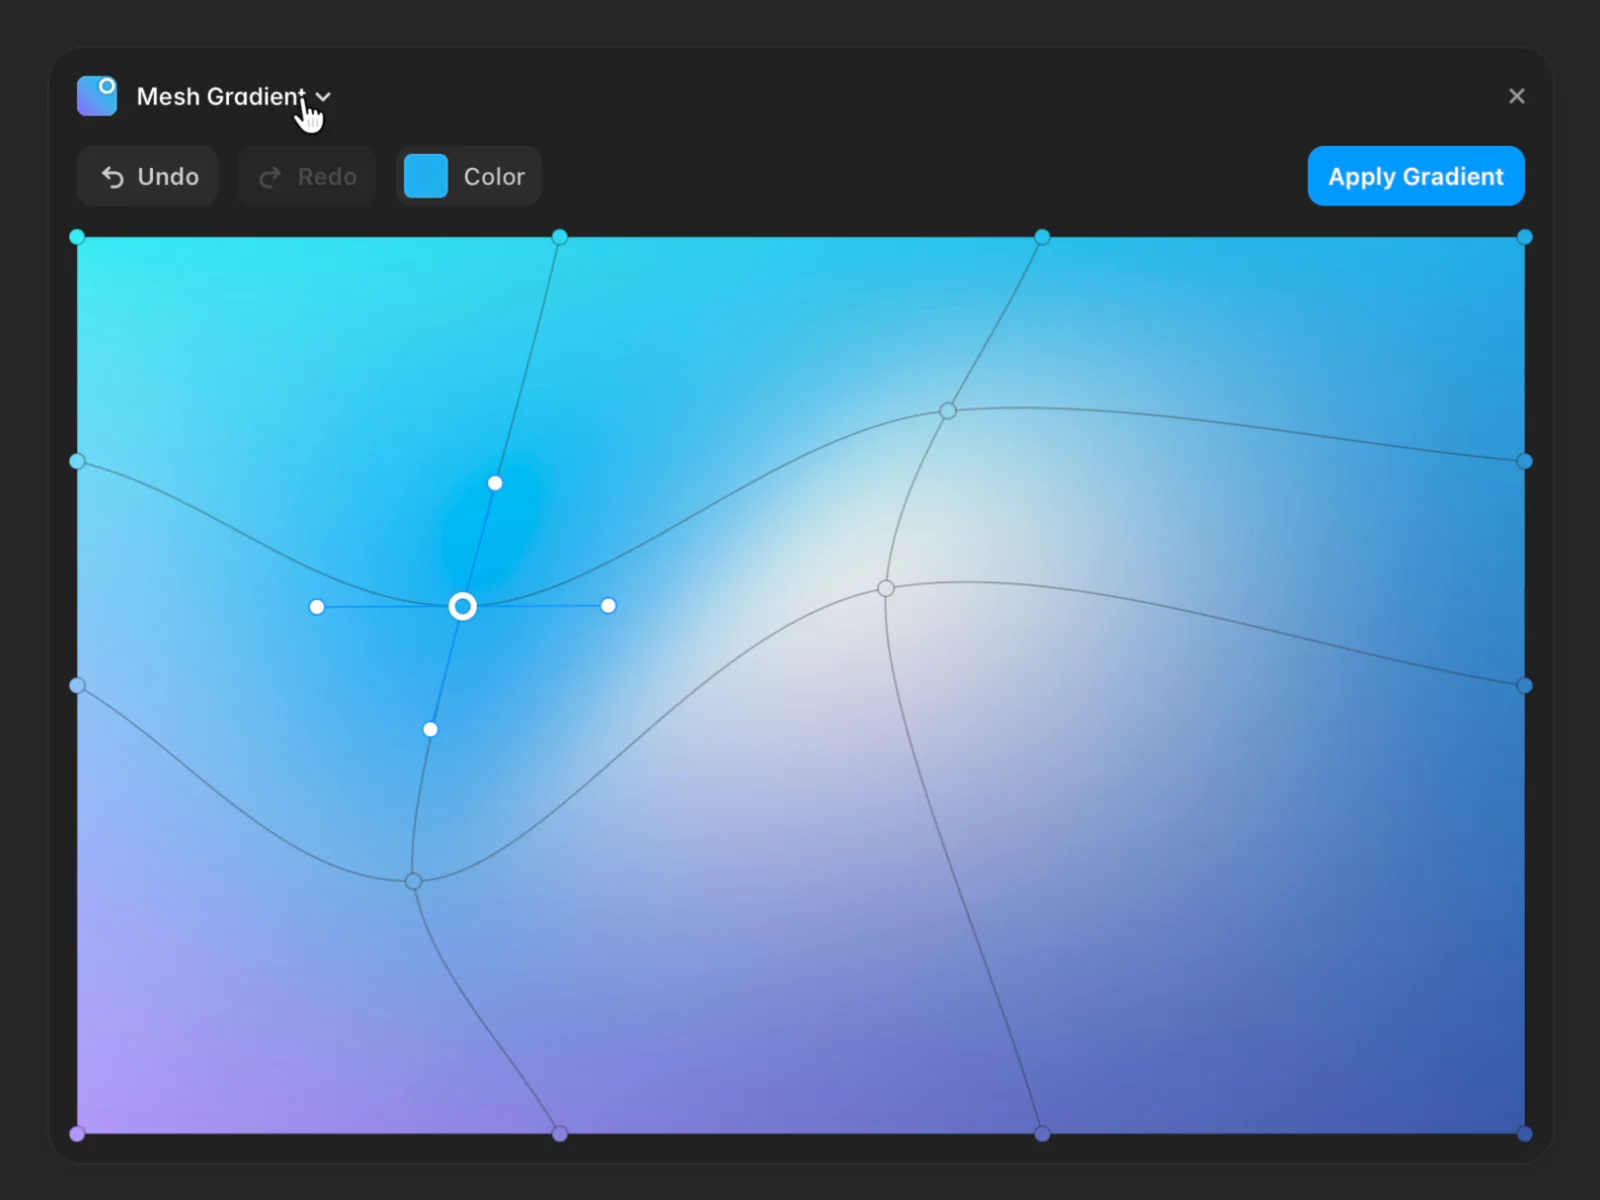This screenshot has width=1600, height=1200.
Task: Click the dimmed Redo button
Action: tap(307, 177)
